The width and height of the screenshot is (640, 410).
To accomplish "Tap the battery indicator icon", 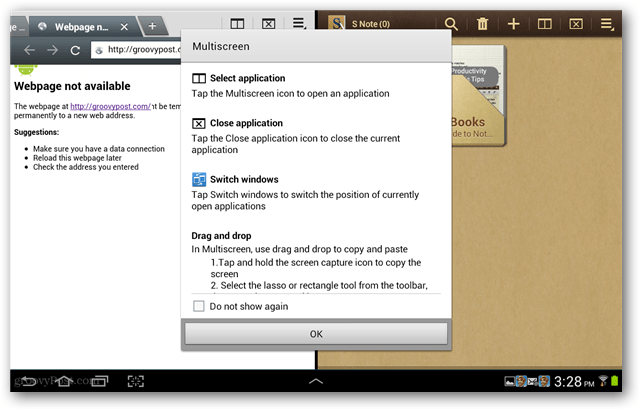I will [x=615, y=381].
